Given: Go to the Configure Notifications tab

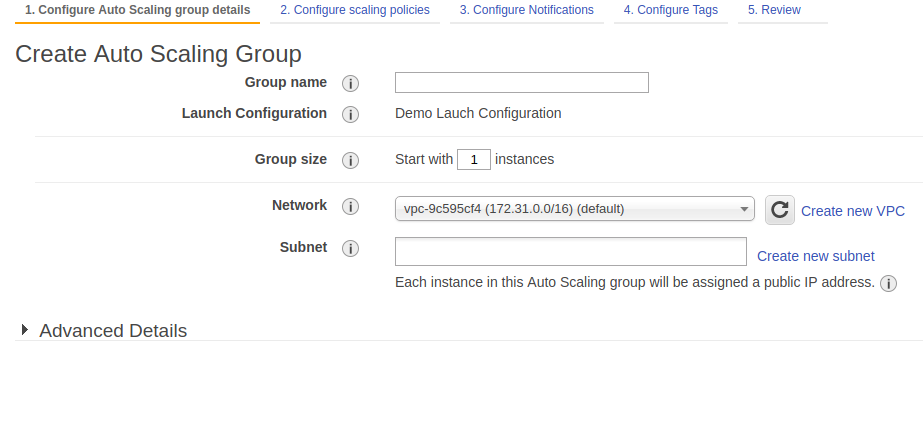Looking at the screenshot, I should (x=526, y=10).
